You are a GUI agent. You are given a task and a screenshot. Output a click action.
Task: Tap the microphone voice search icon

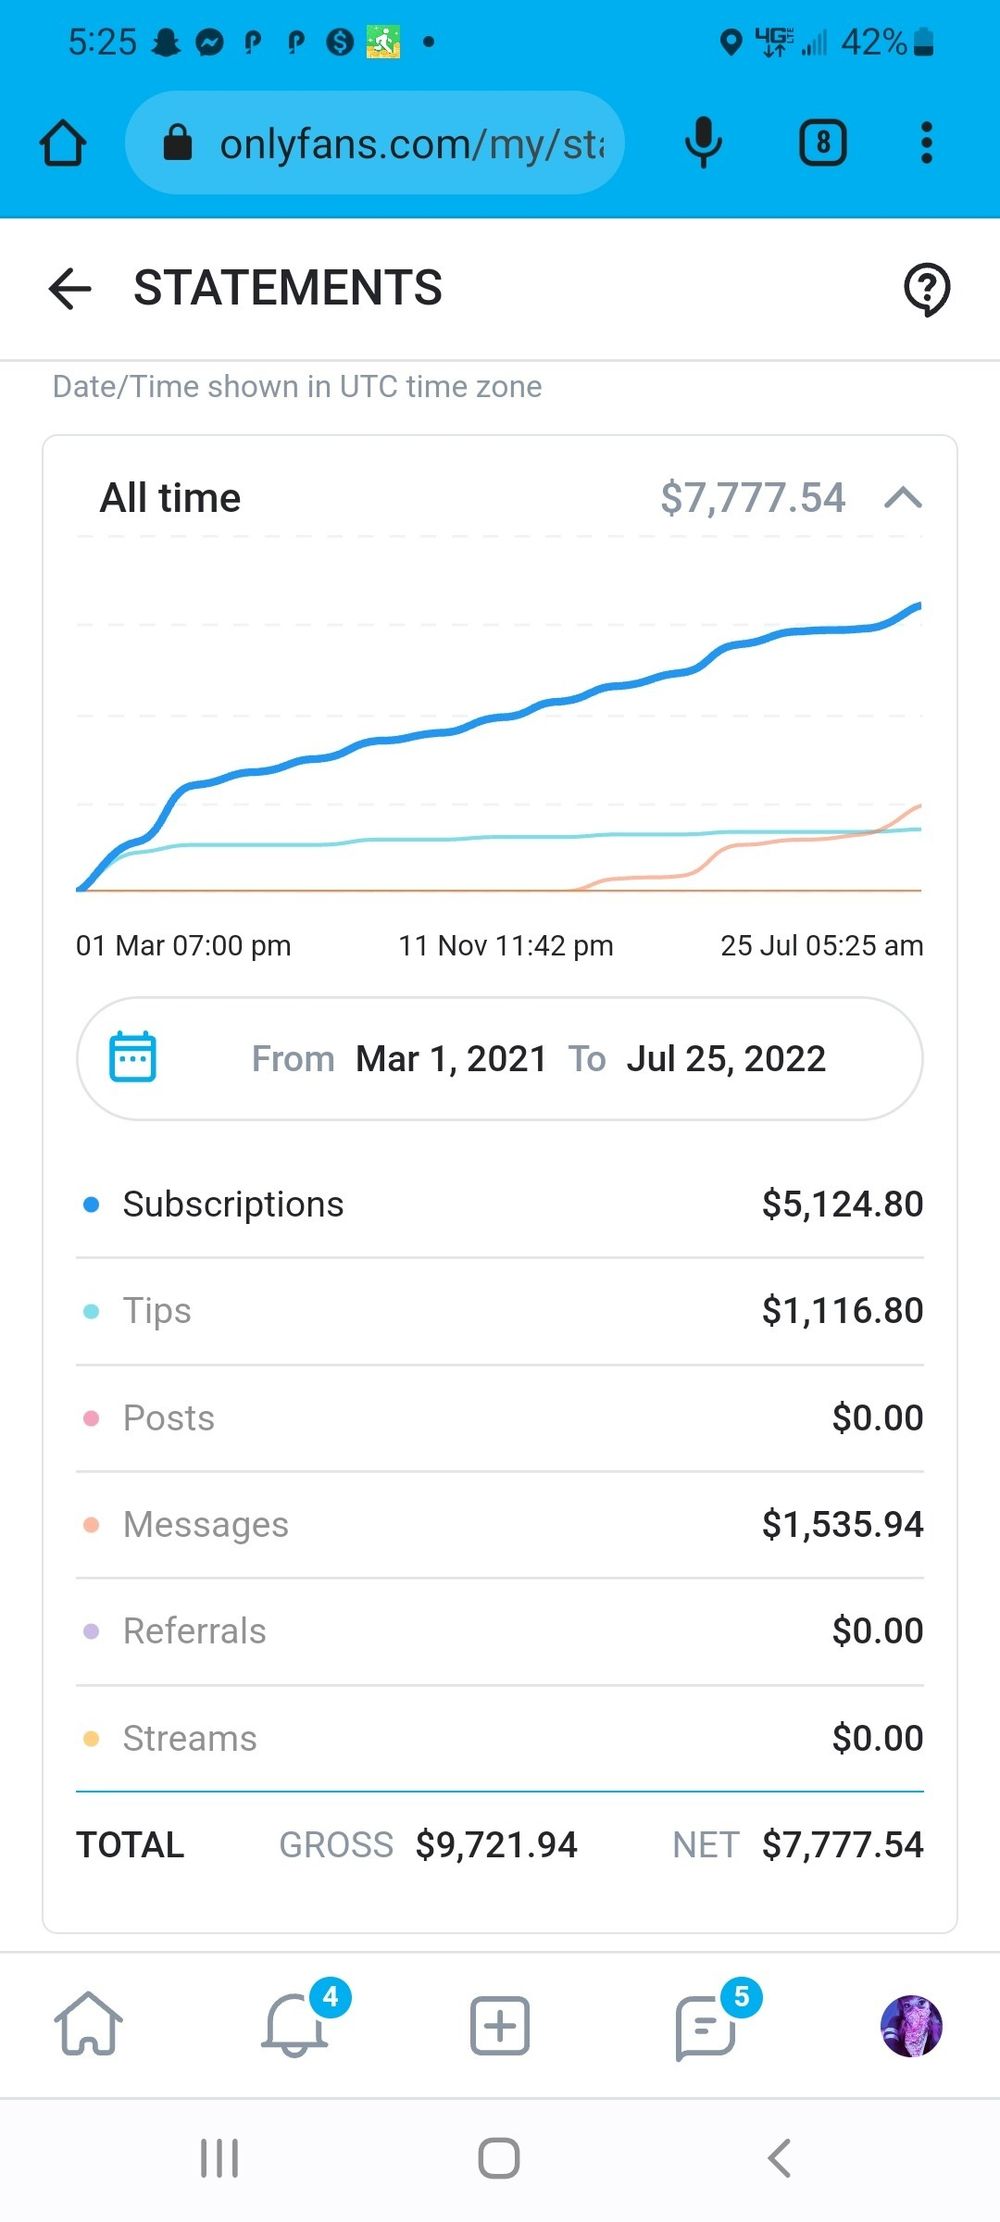(703, 143)
